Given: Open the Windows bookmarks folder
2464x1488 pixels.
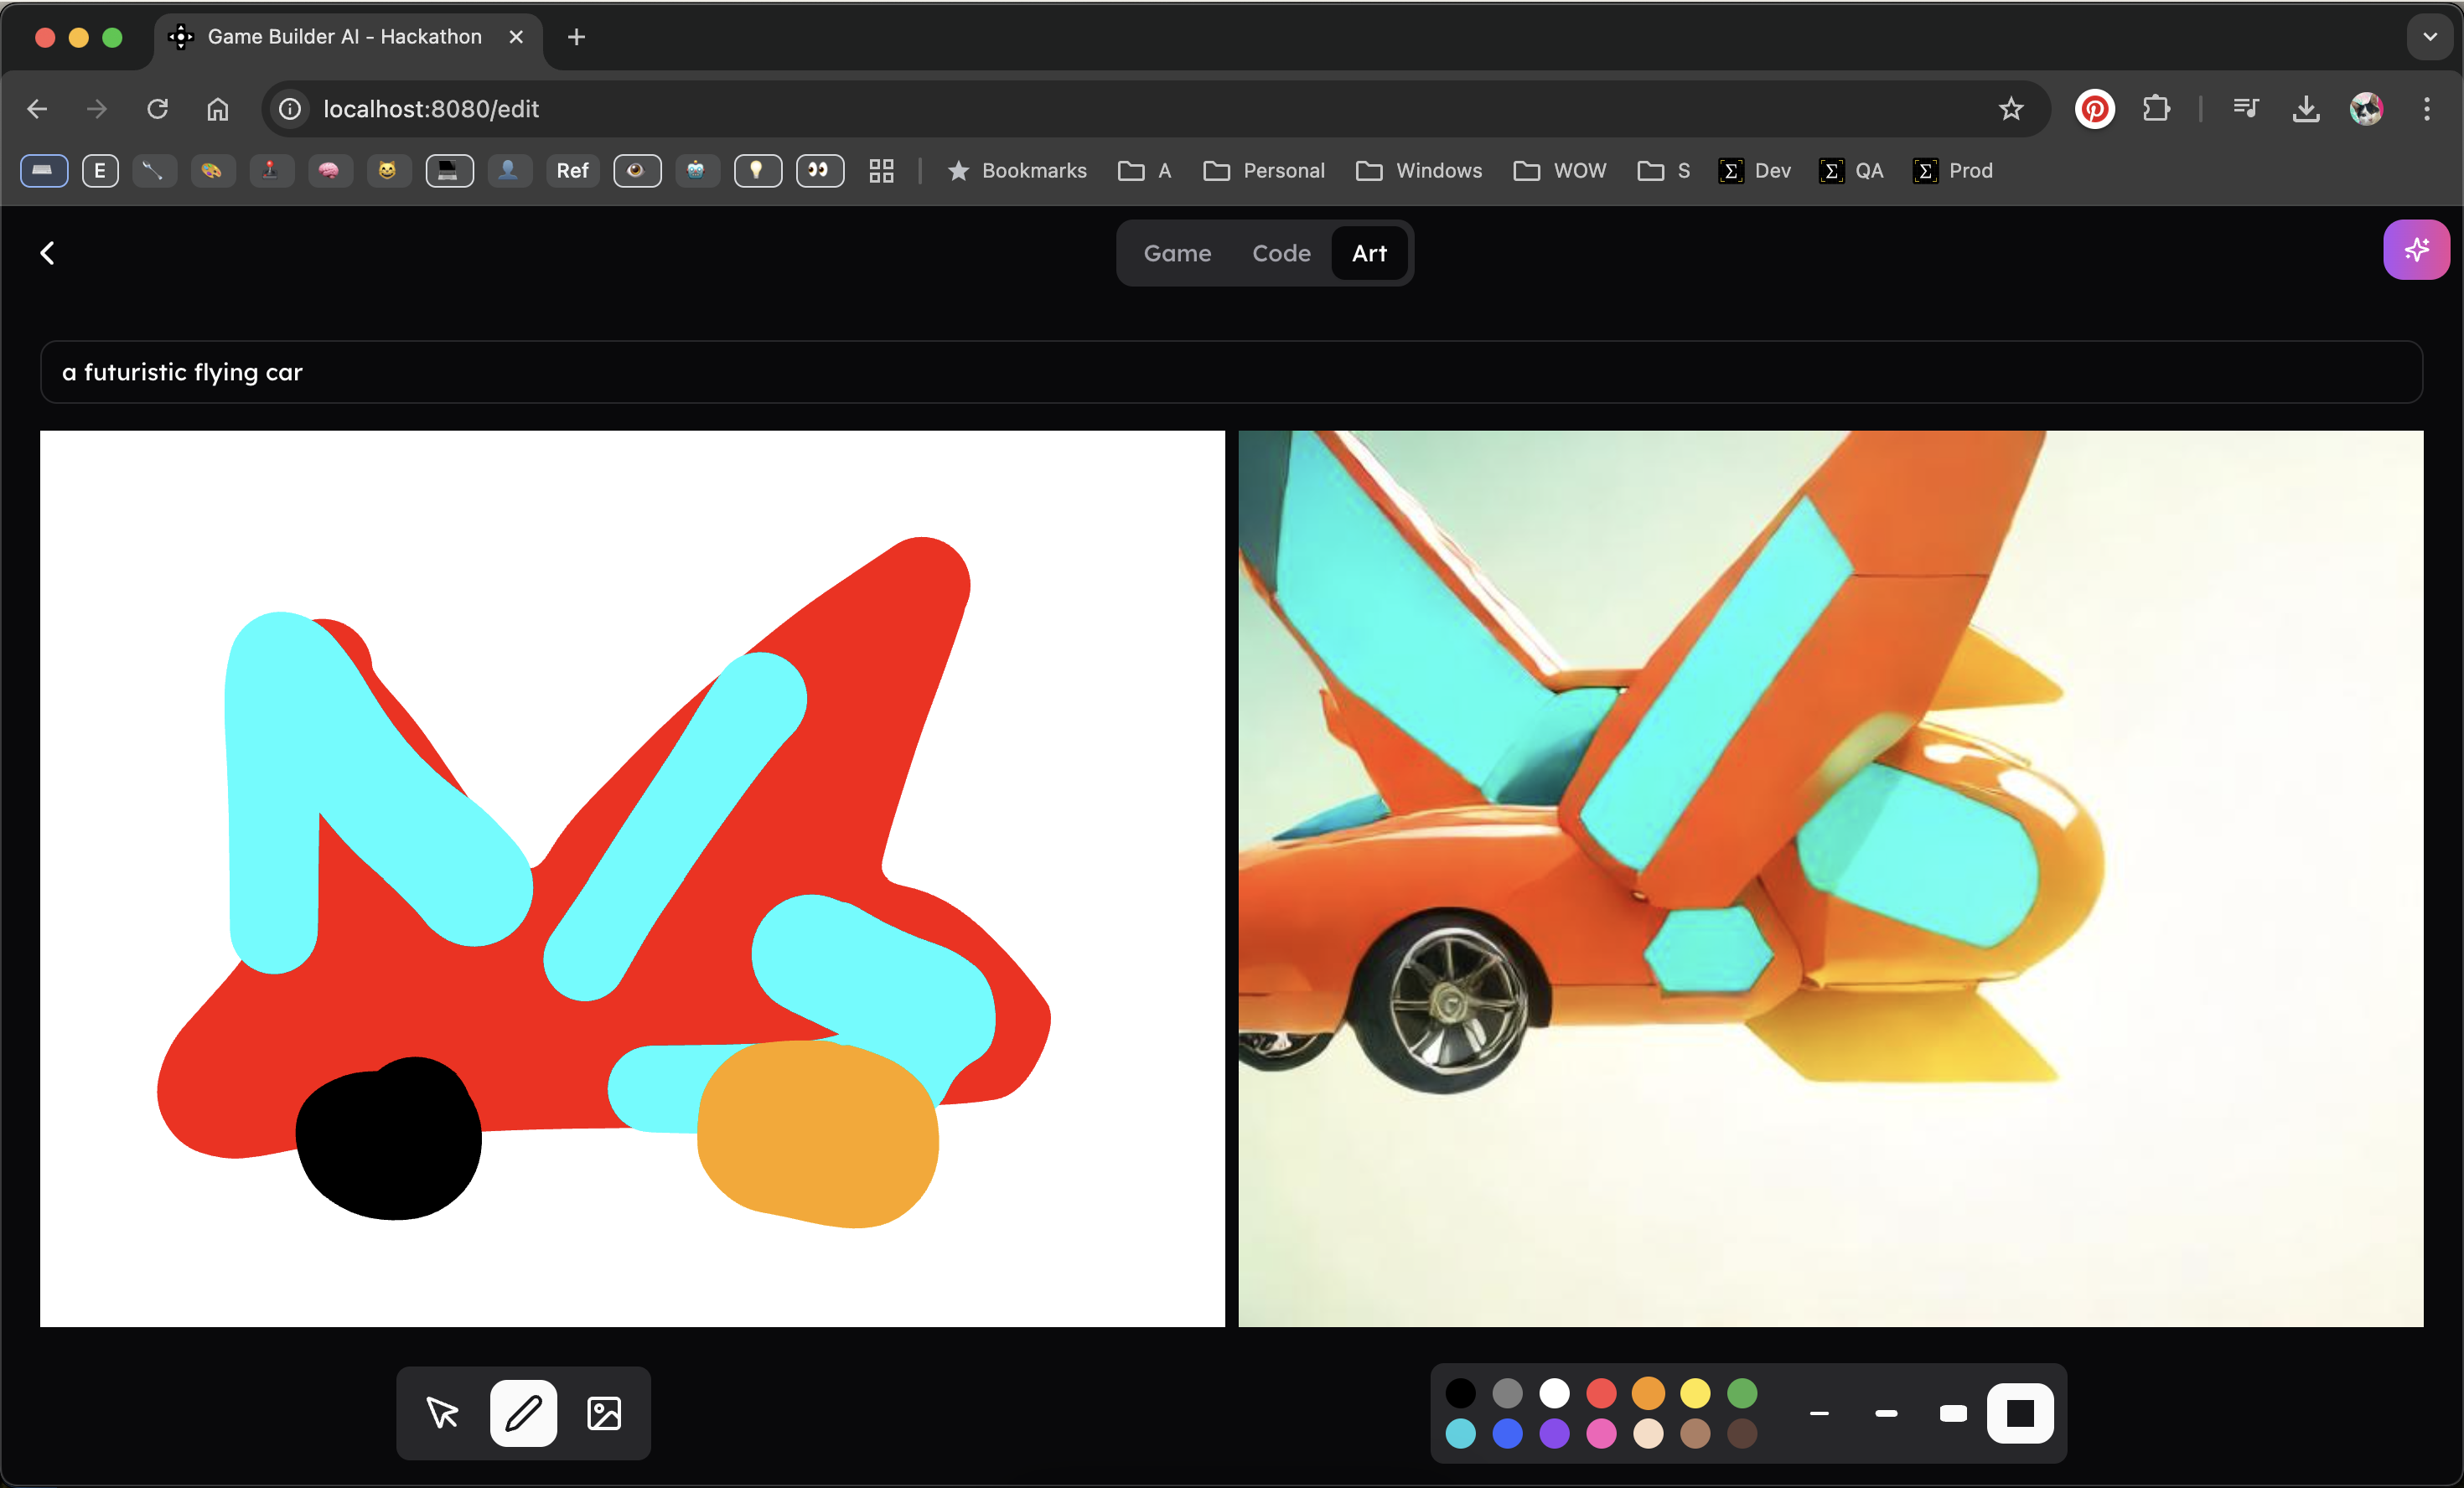Looking at the screenshot, I should [1419, 171].
